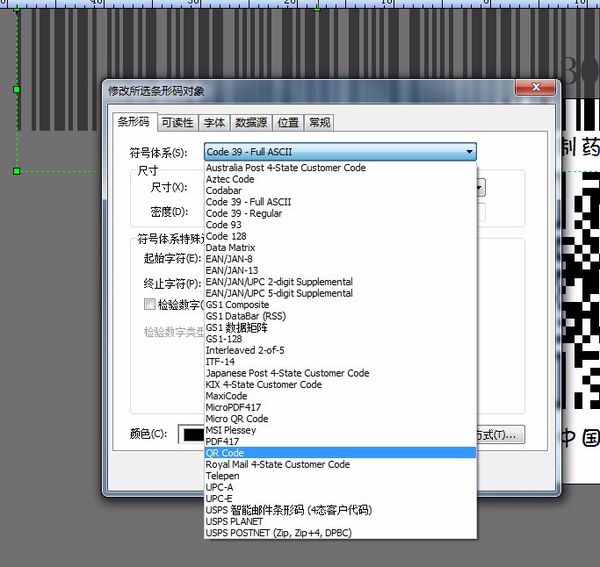Choose Code 93 in the list

click(x=340, y=225)
